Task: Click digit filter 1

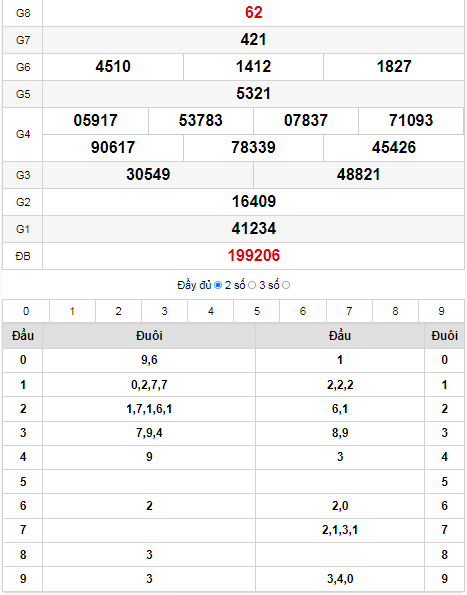Action: [72, 311]
